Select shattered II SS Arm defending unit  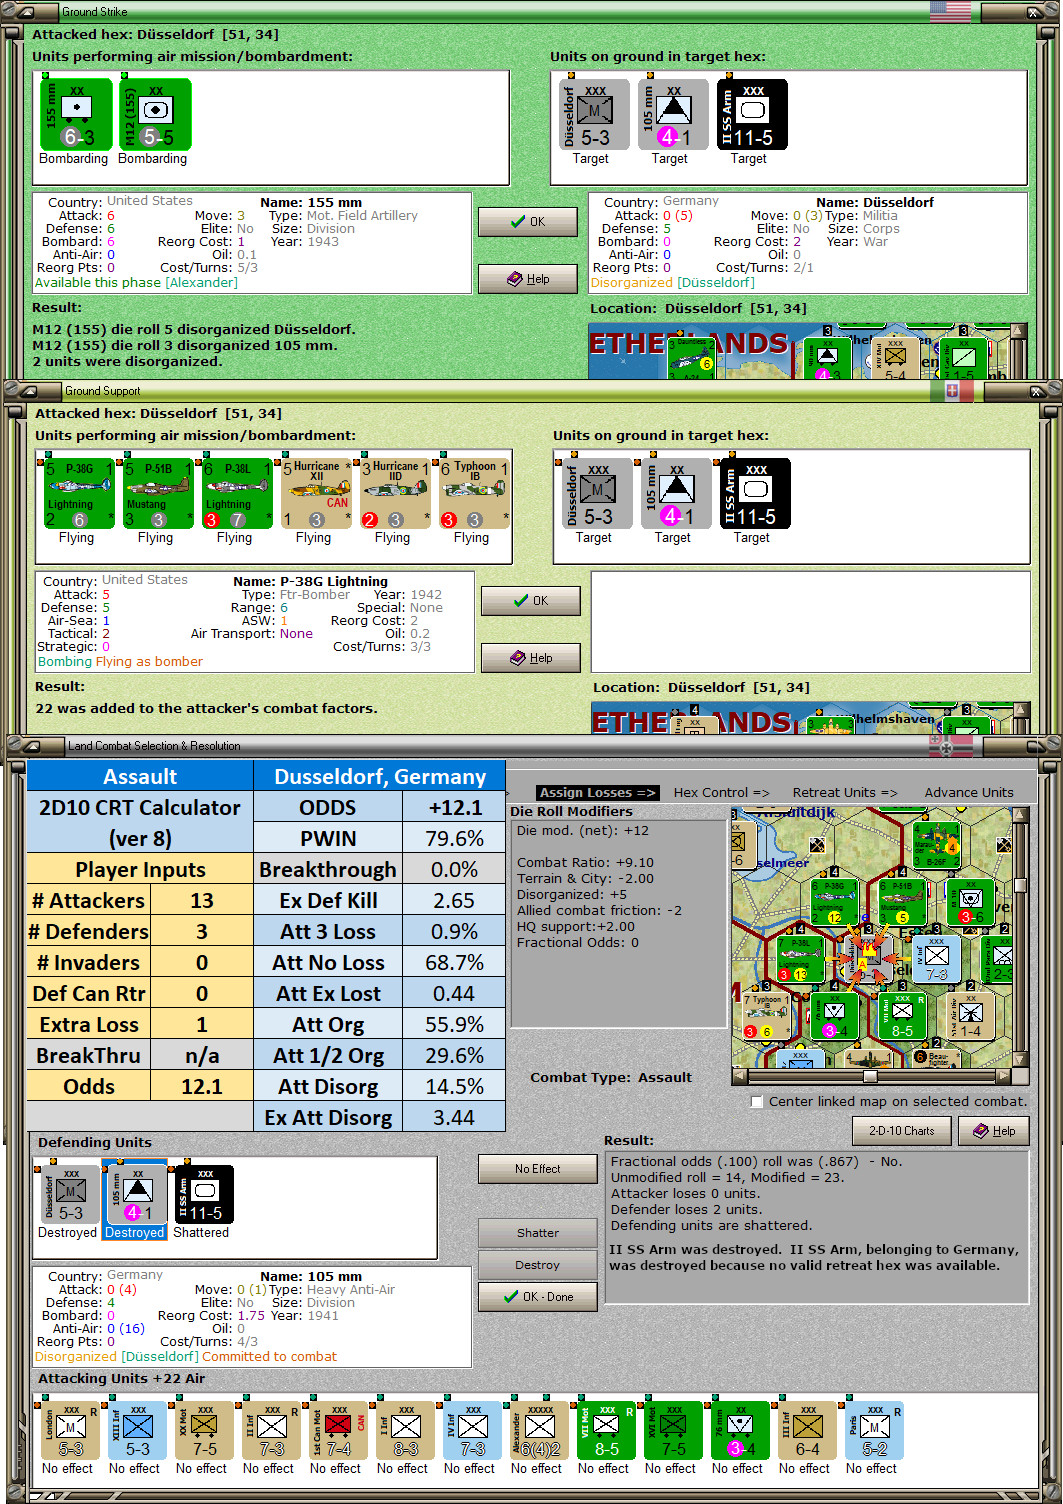(x=203, y=1194)
